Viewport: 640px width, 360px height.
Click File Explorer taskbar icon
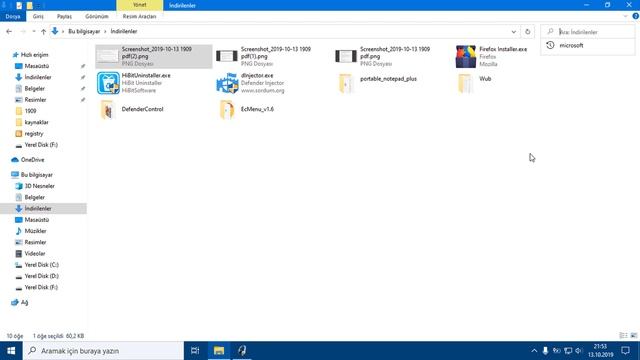click(219, 351)
